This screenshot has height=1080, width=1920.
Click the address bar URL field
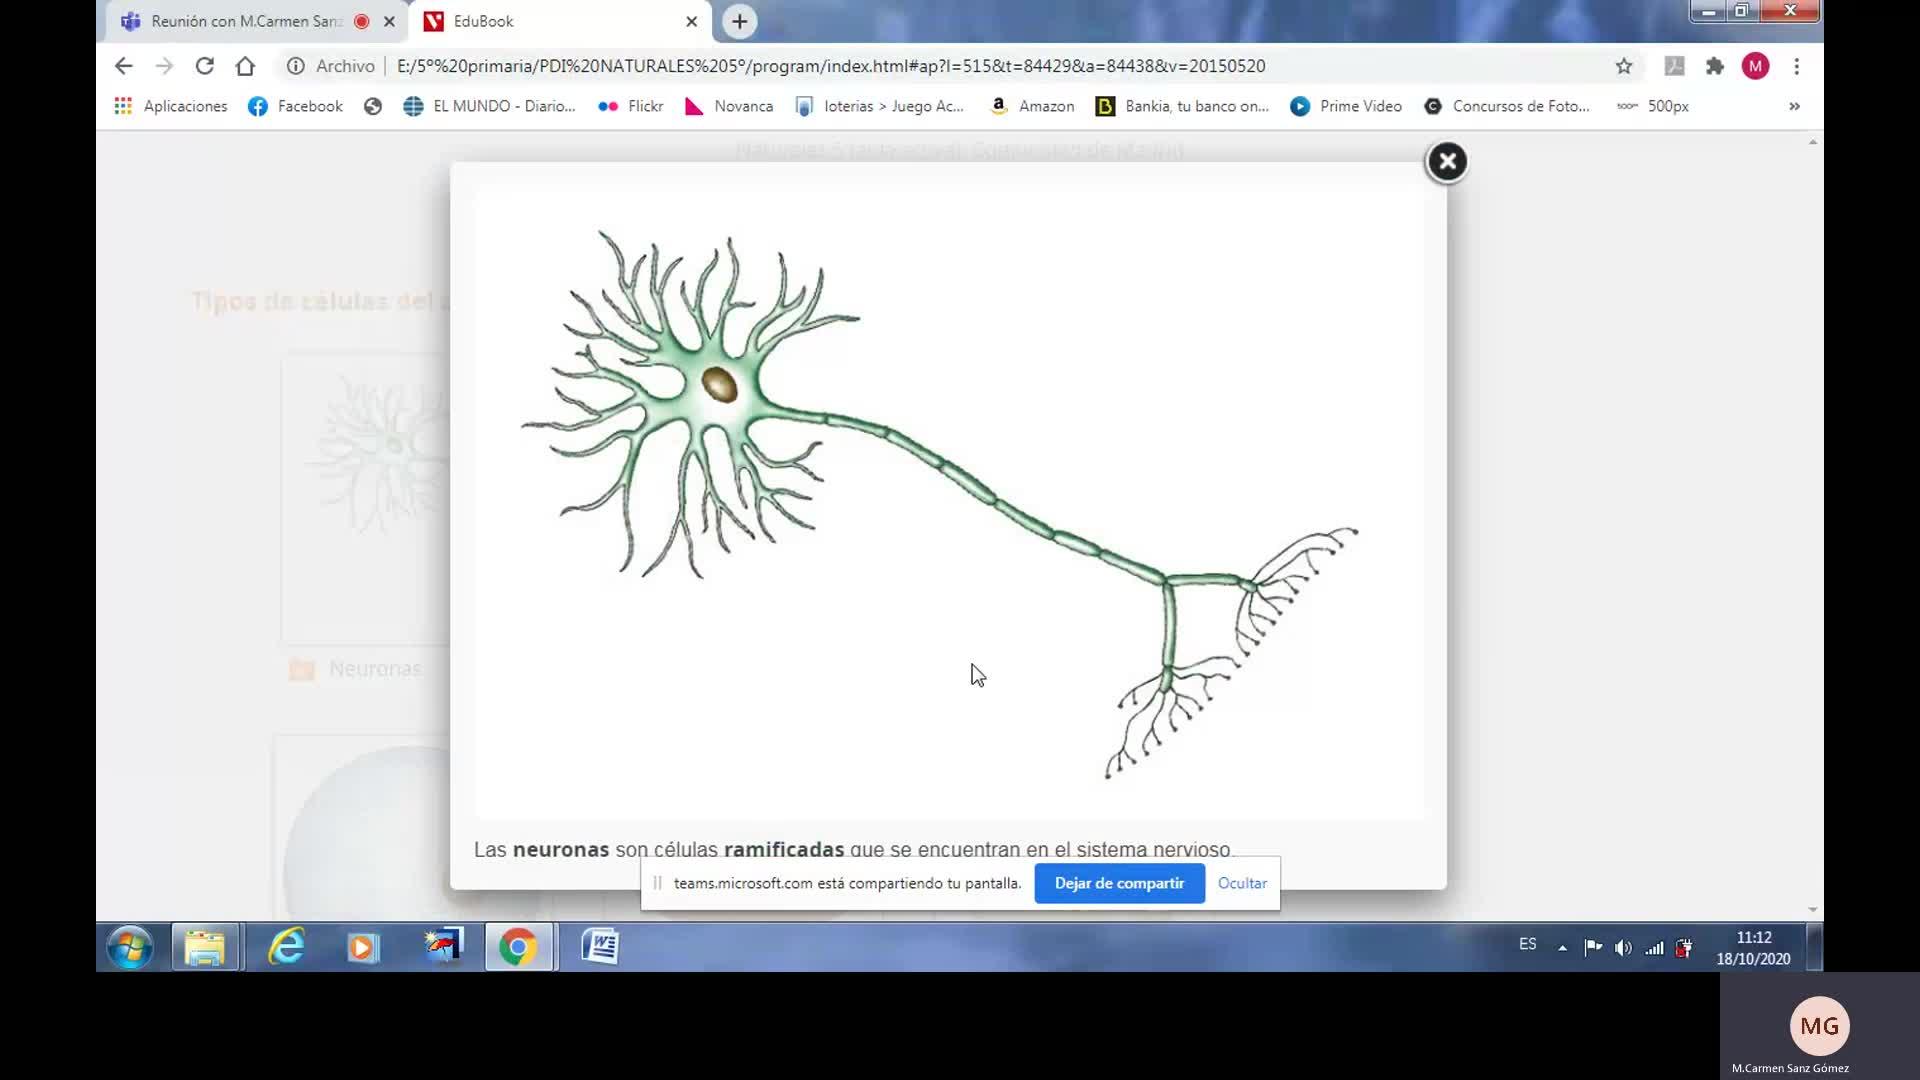(x=830, y=66)
